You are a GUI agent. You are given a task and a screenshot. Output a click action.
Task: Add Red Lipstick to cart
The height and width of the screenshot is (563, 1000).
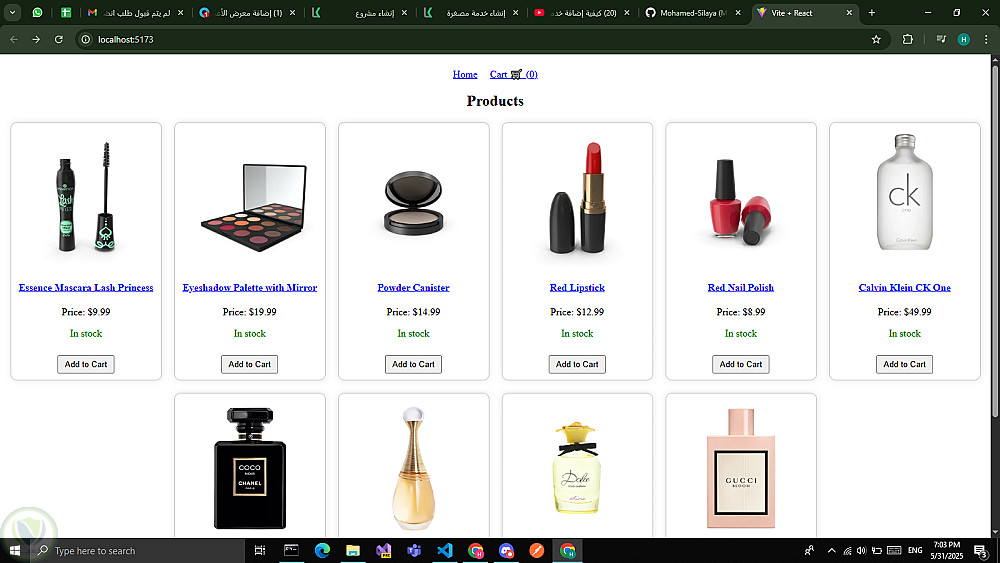(x=577, y=364)
